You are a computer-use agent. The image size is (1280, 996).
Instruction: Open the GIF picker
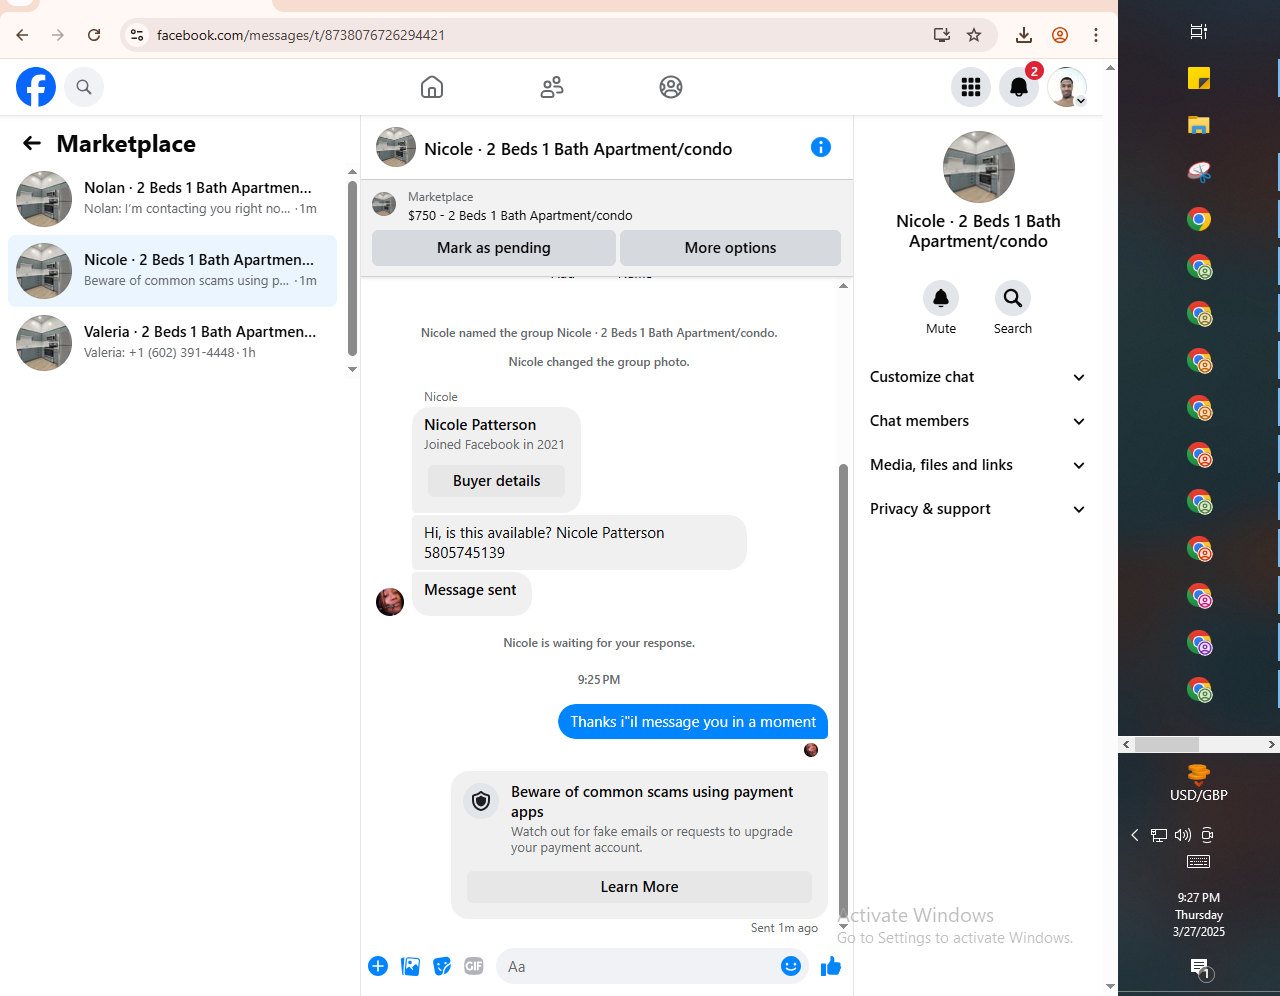point(474,966)
